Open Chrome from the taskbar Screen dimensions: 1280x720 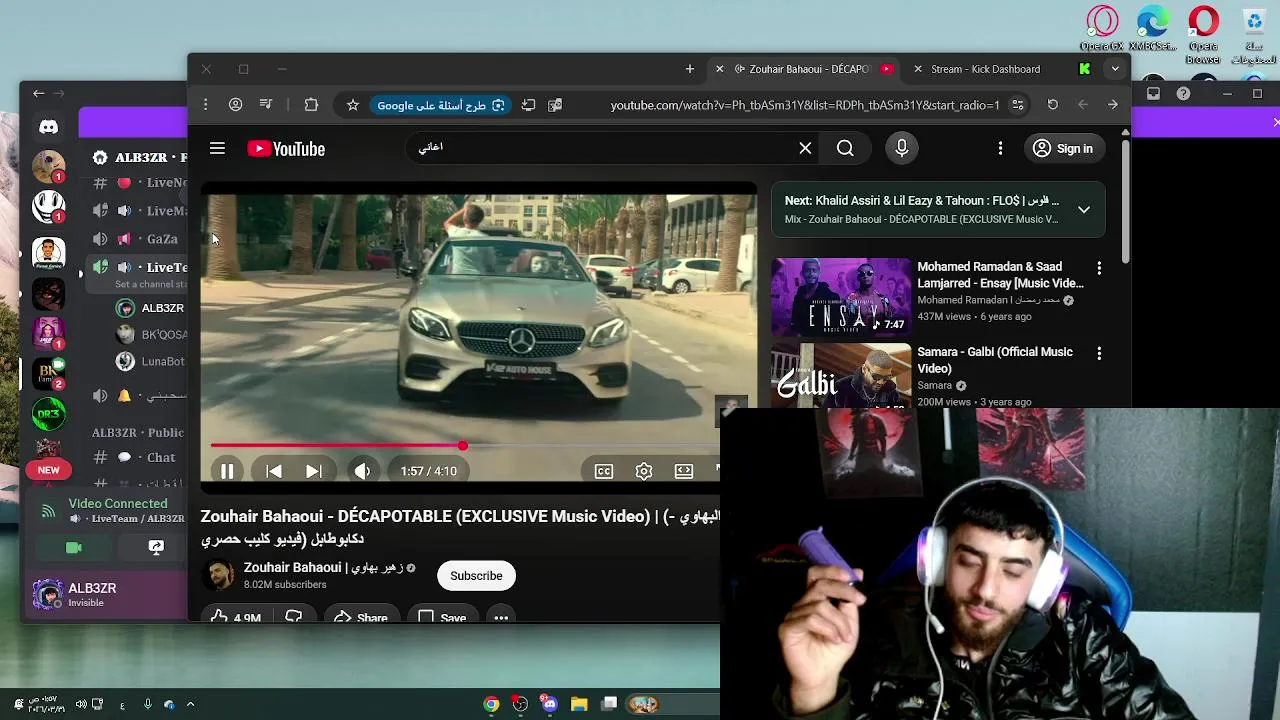tap(491, 704)
